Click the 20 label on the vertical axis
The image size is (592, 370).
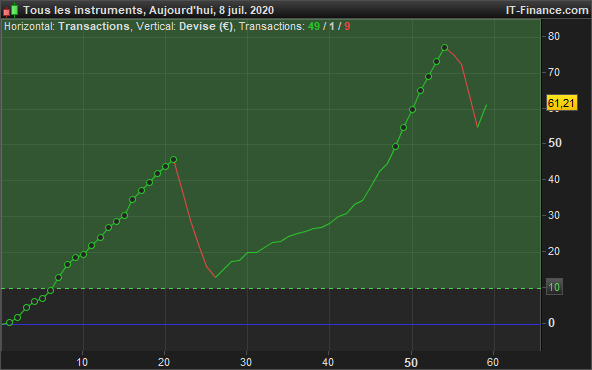(554, 251)
